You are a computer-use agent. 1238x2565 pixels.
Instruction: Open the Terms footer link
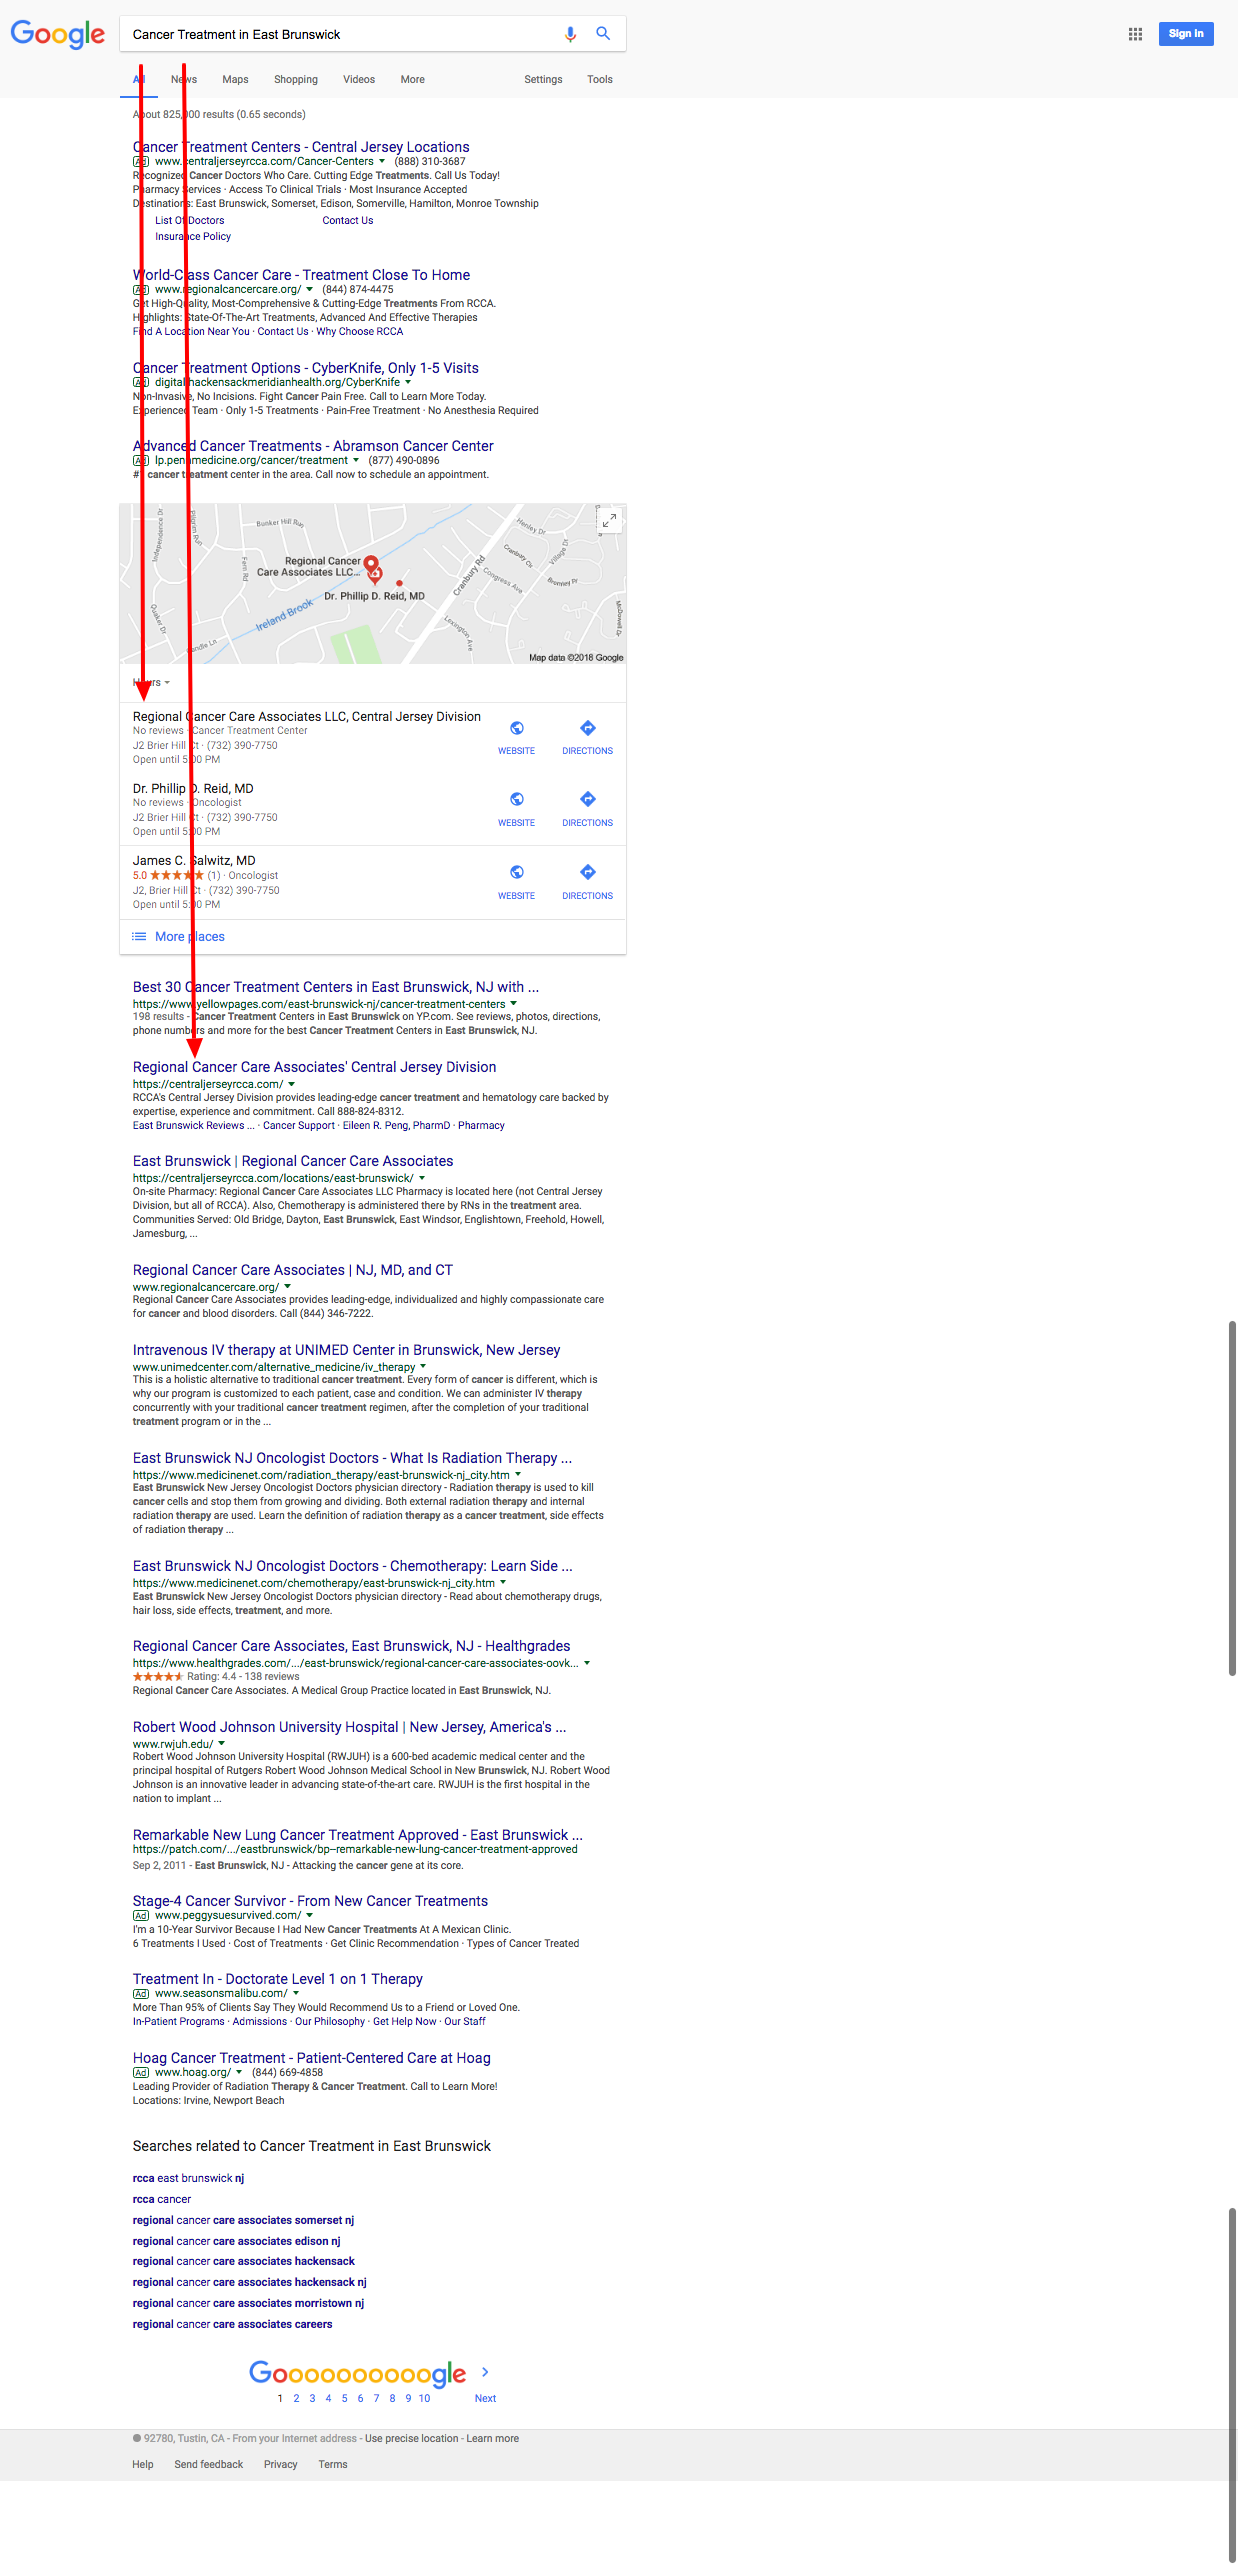click(333, 2464)
